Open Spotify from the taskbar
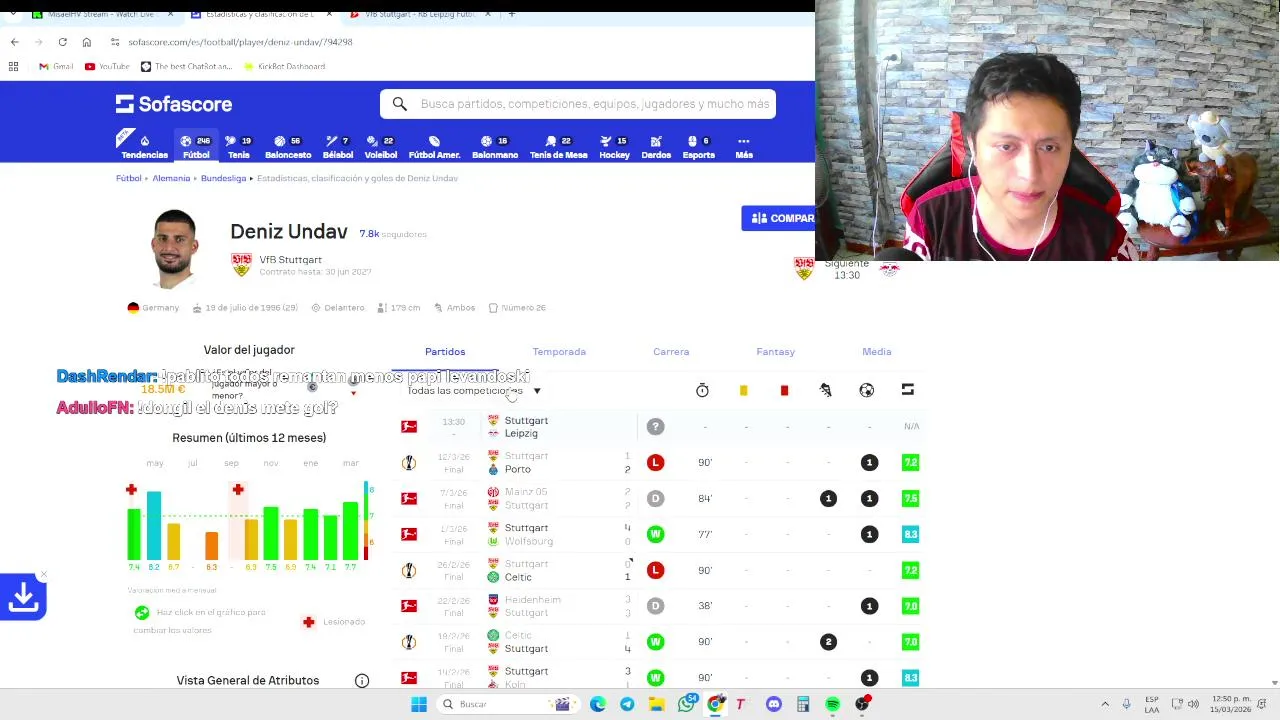1280x720 pixels. tap(832, 704)
